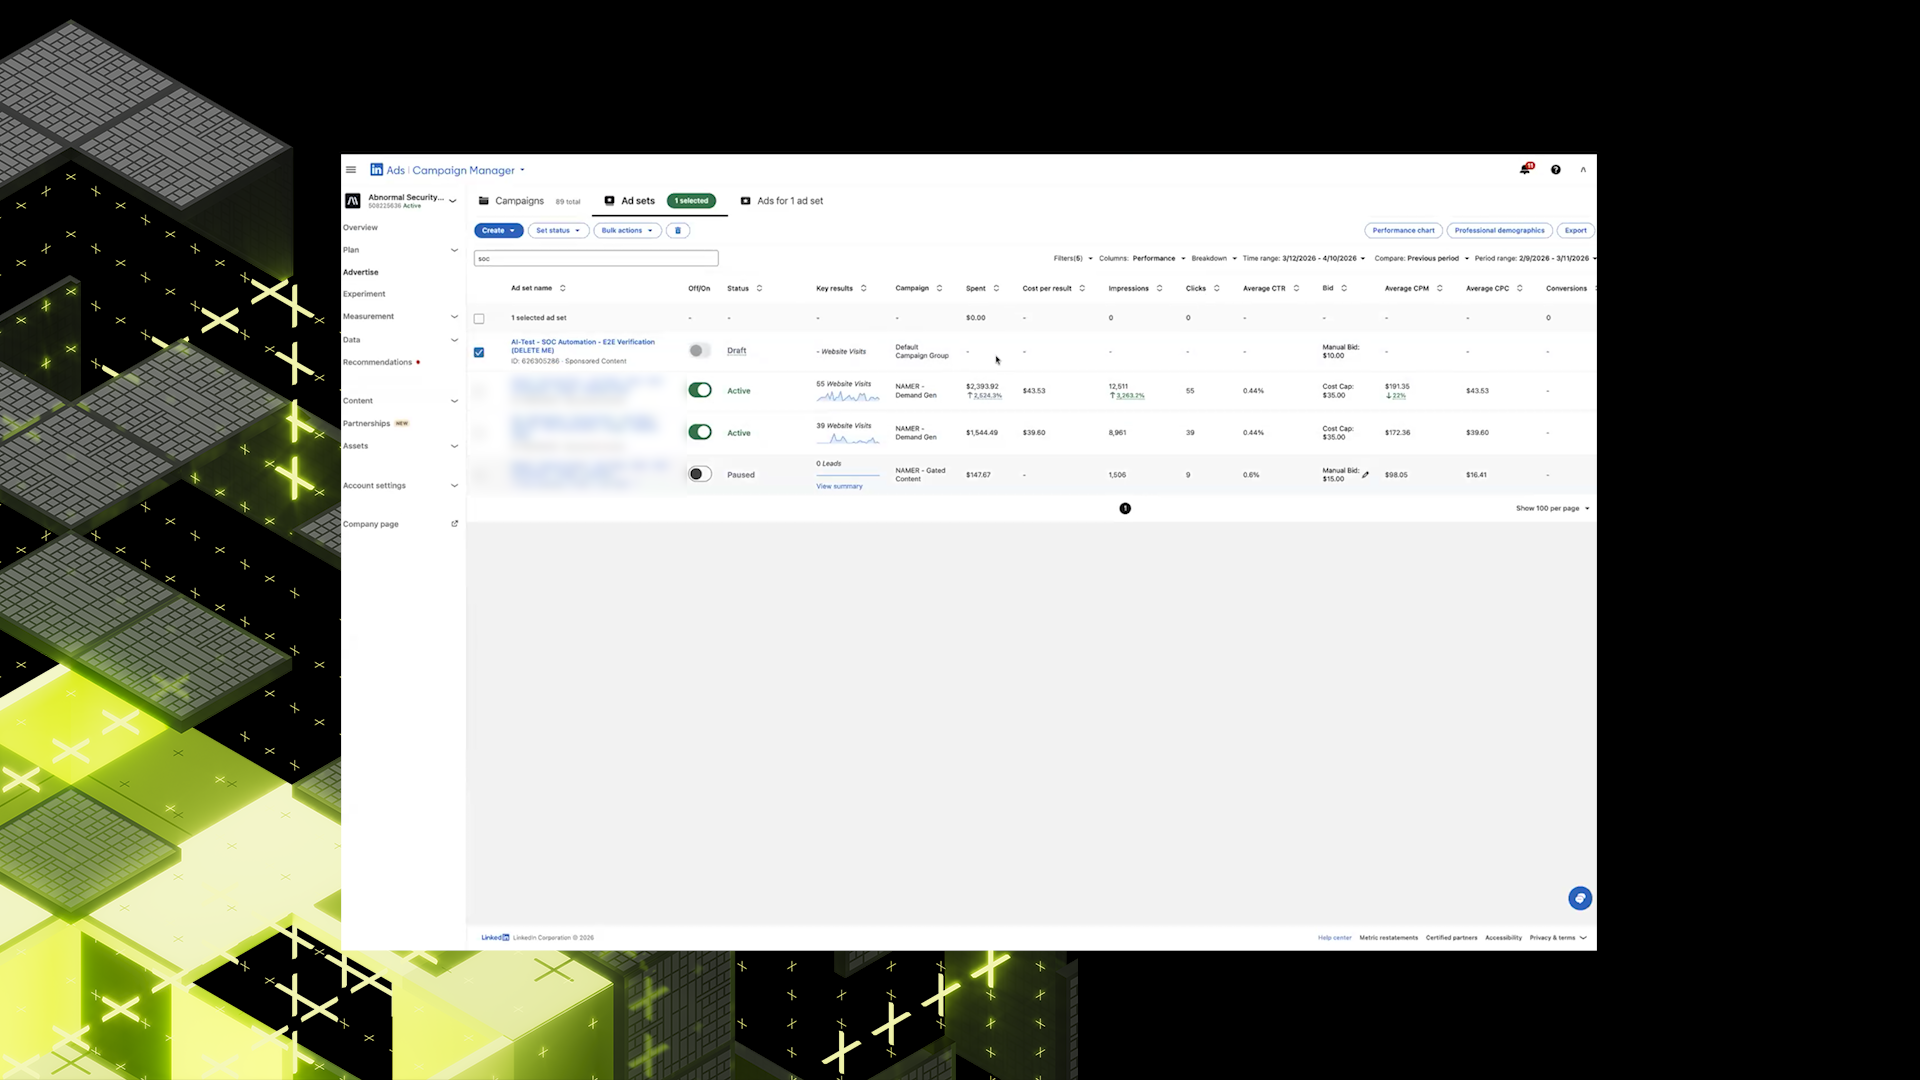
Task: Sort by Clicks column
Action: point(1217,289)
